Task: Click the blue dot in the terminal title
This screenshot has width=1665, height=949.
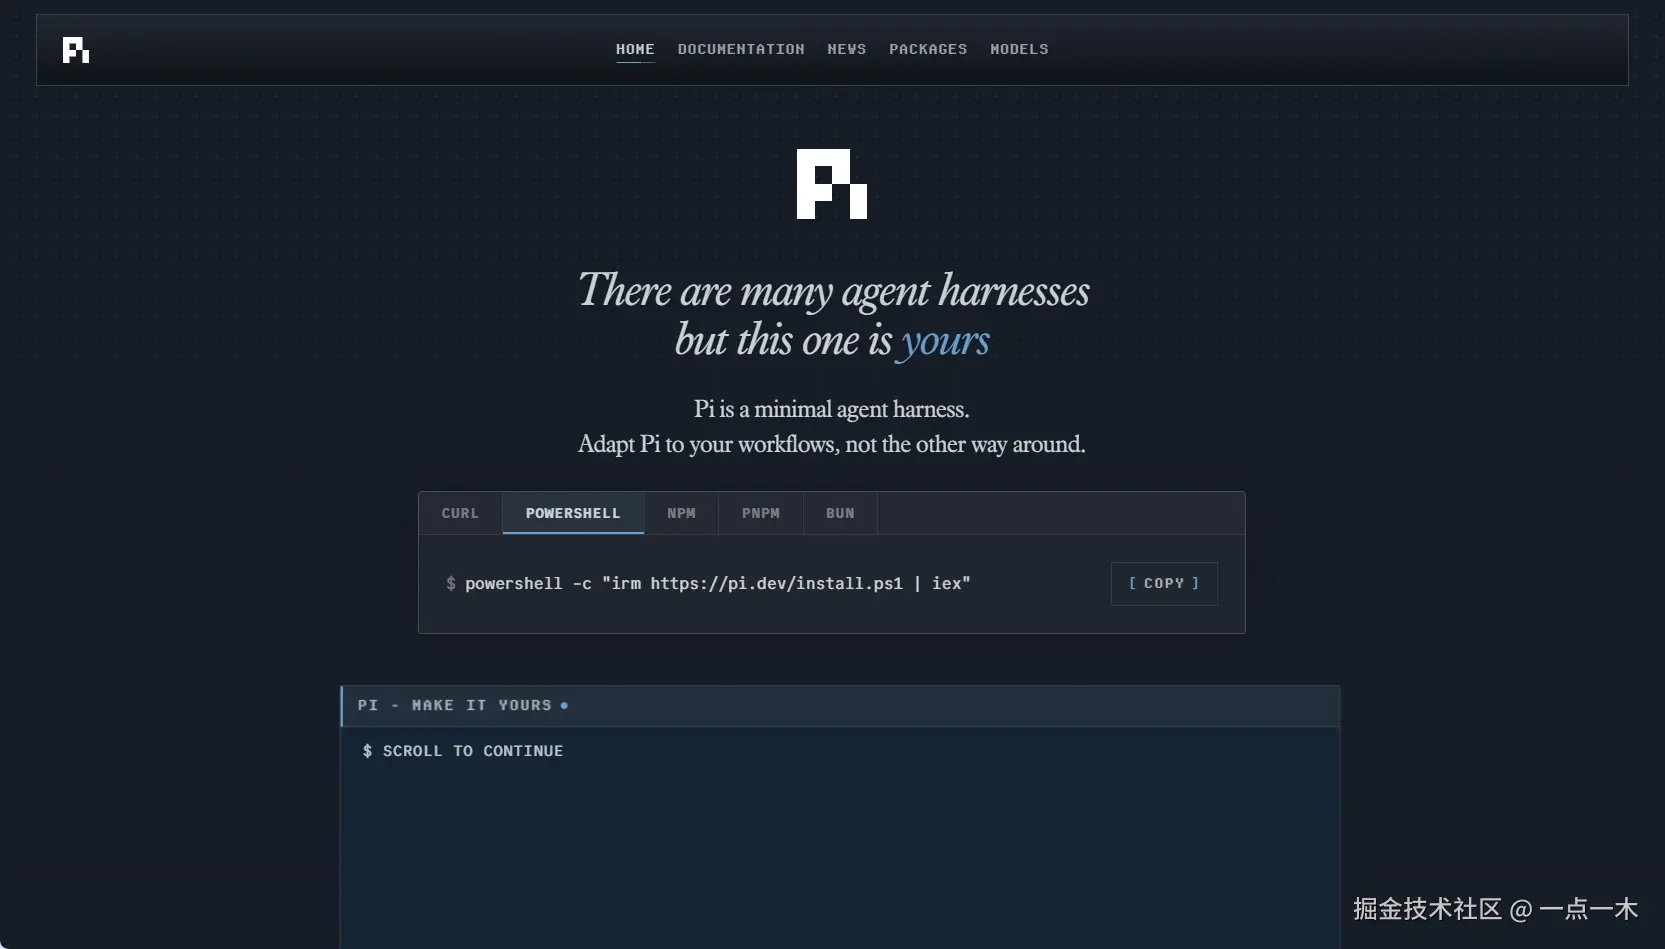Action: [x=564, y=705]
